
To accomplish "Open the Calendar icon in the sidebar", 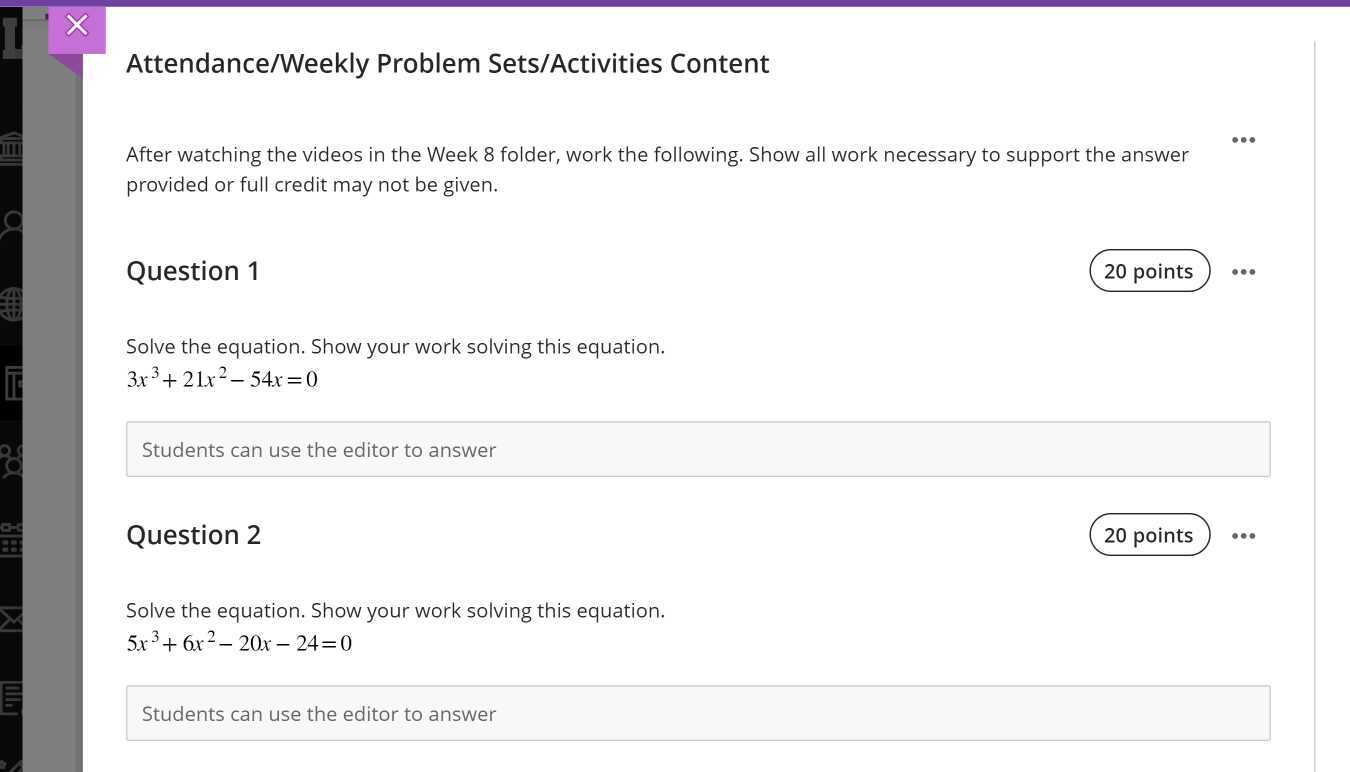I will coord(11,540).
